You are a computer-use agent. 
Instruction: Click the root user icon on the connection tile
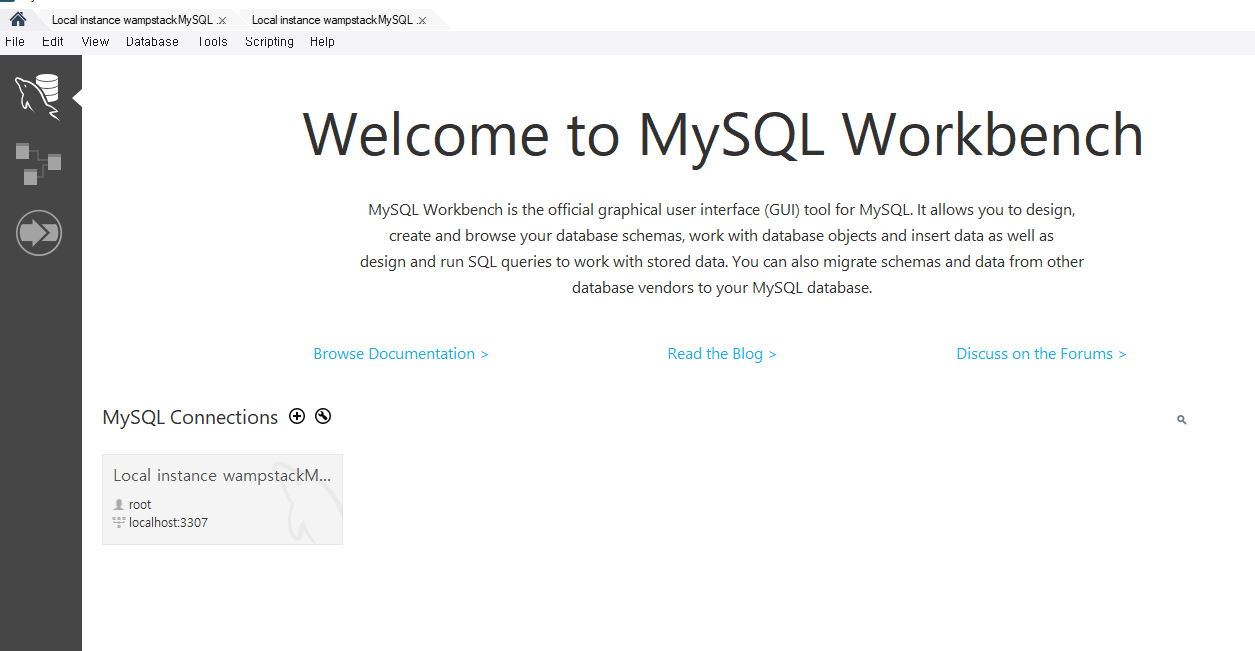click(x=118, y=504)
